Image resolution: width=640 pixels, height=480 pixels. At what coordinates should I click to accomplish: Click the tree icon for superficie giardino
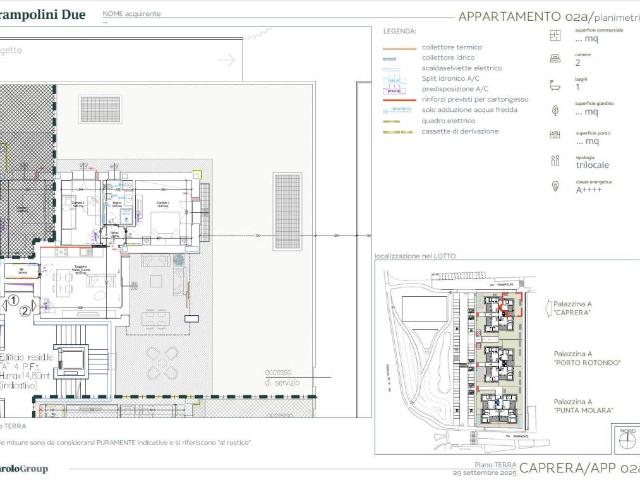[555, 110]
